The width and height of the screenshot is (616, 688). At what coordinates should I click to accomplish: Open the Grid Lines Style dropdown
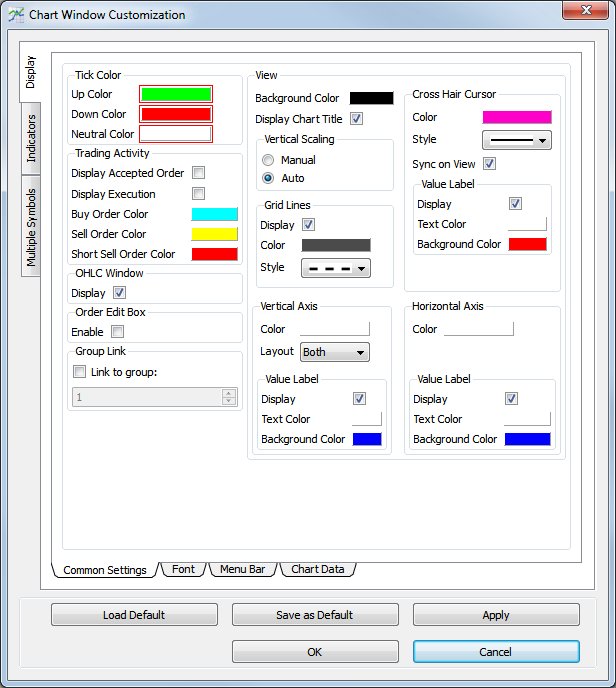335,268
